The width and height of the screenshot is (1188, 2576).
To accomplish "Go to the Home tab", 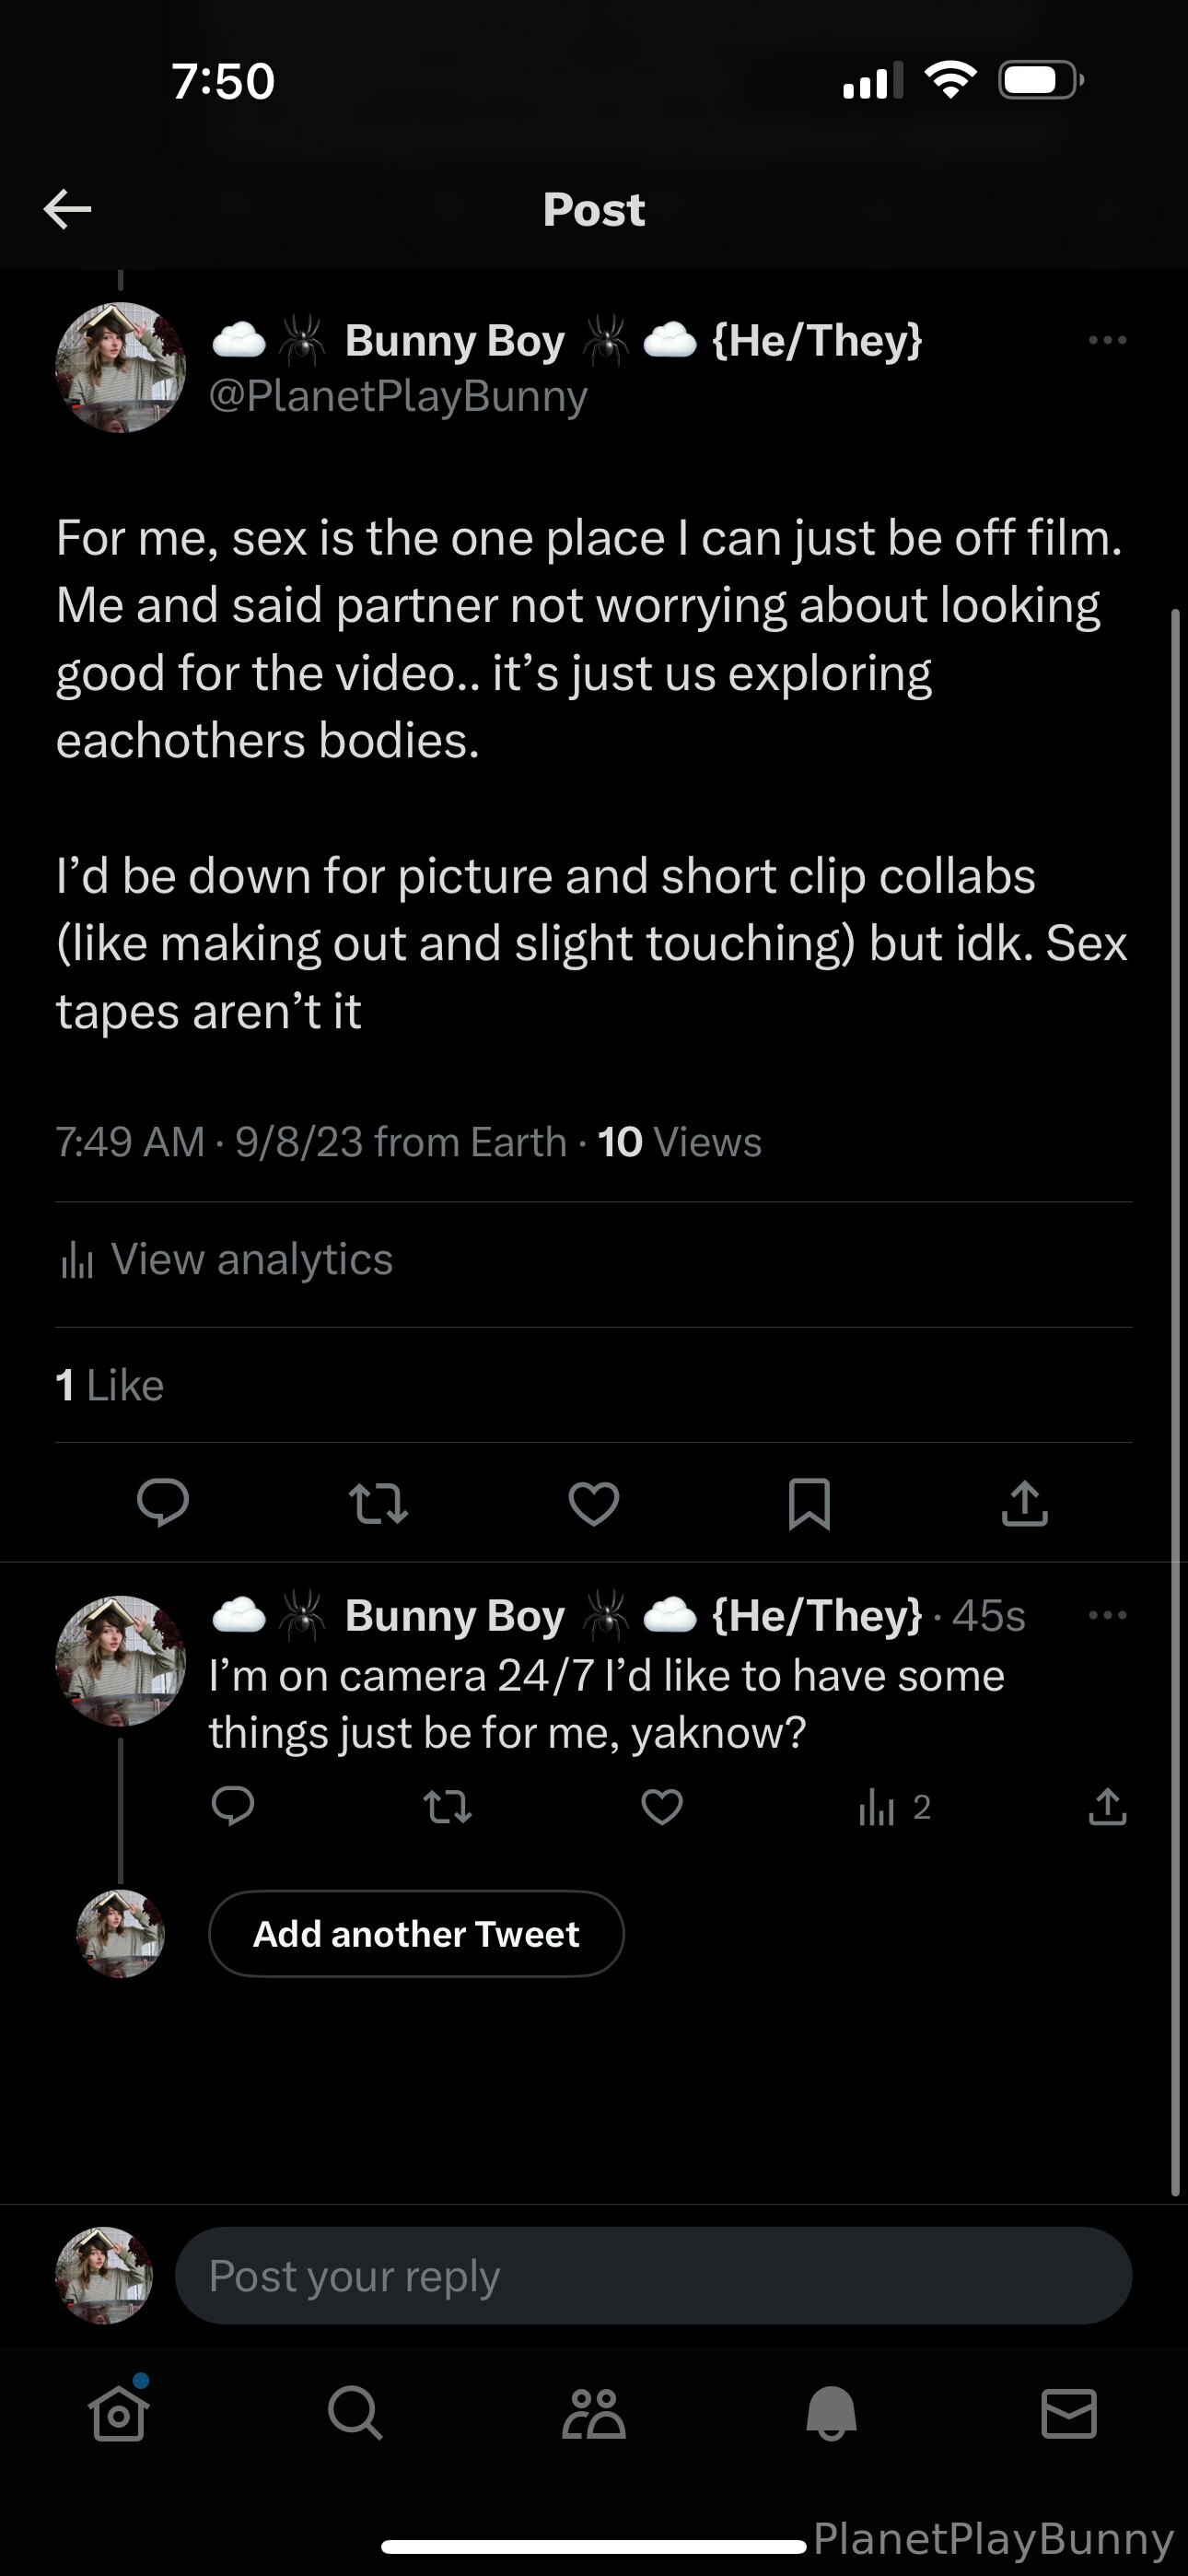I will point(119,2414).
